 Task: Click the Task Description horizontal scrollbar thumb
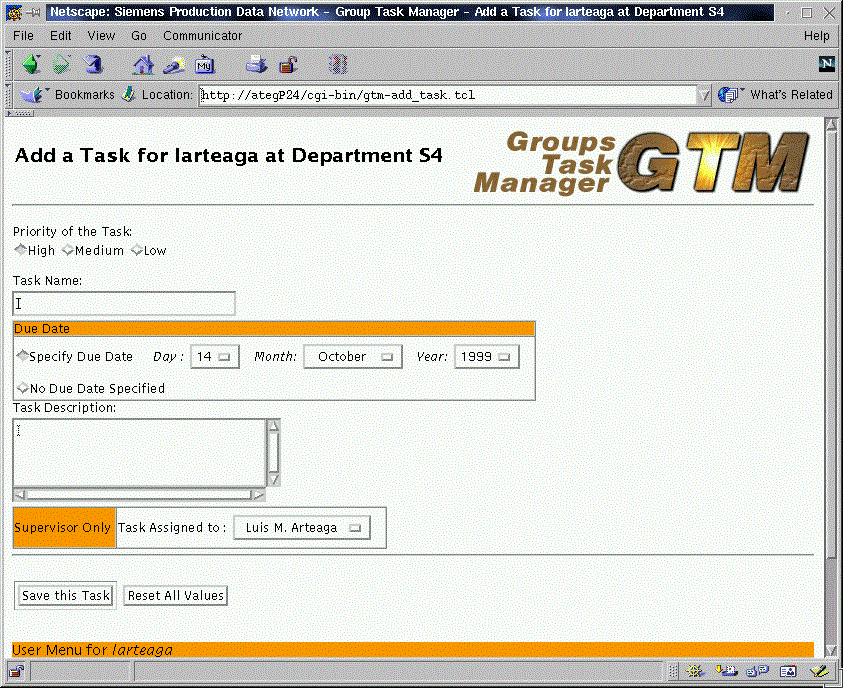tap(139, 494)
